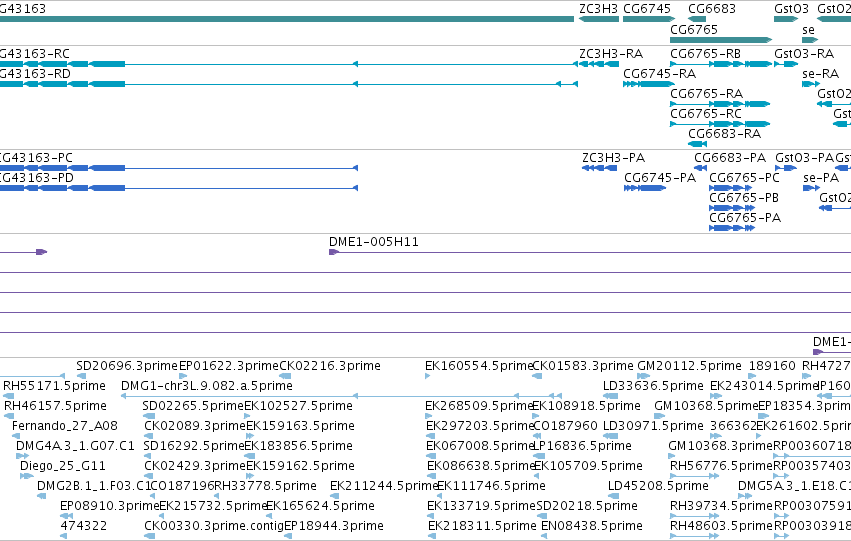Click the feature labeled 474322
851x541 pixels.
(x=63, y=536)
